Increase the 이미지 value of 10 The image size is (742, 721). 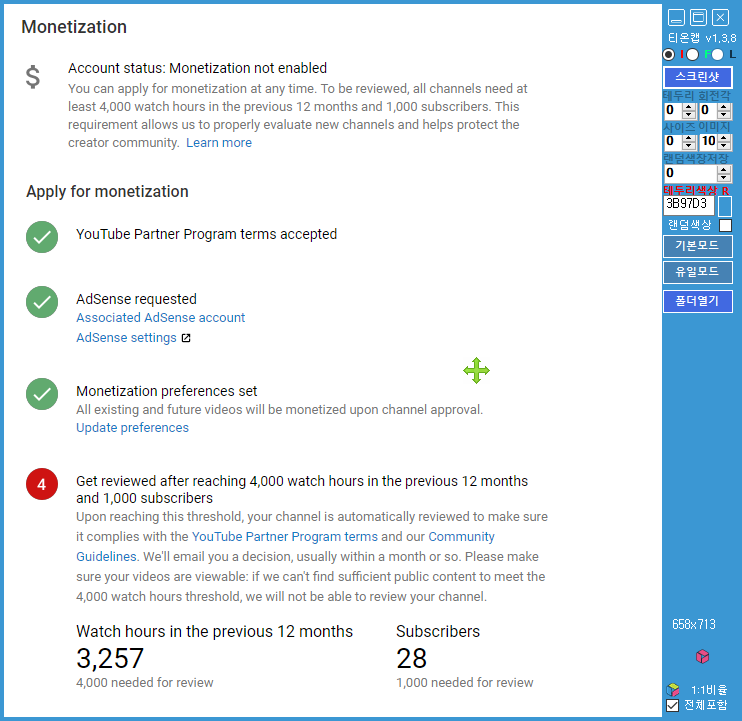point(724,138)
